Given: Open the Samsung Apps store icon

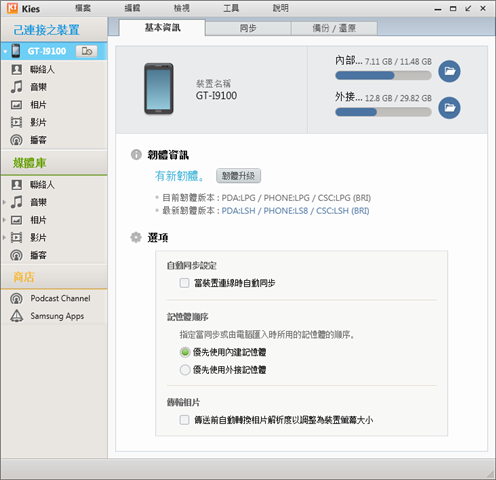Looking at the screenshot, I should pos(17,316).
